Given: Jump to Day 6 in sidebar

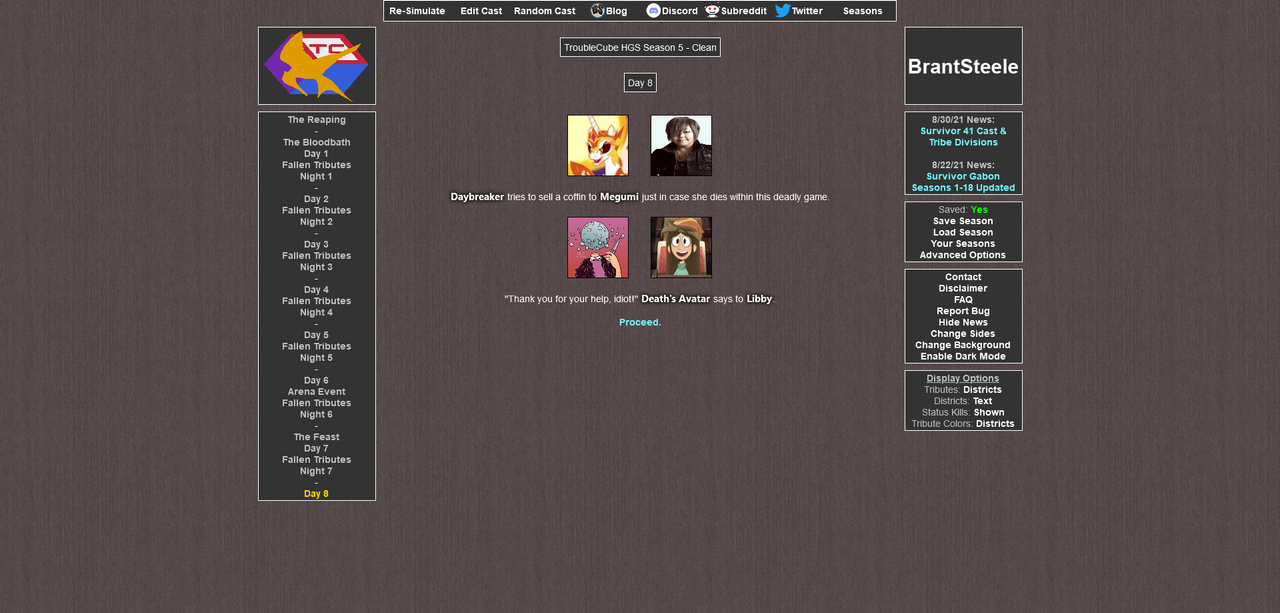Looking at the screenshot, I should tap(316, 380).
